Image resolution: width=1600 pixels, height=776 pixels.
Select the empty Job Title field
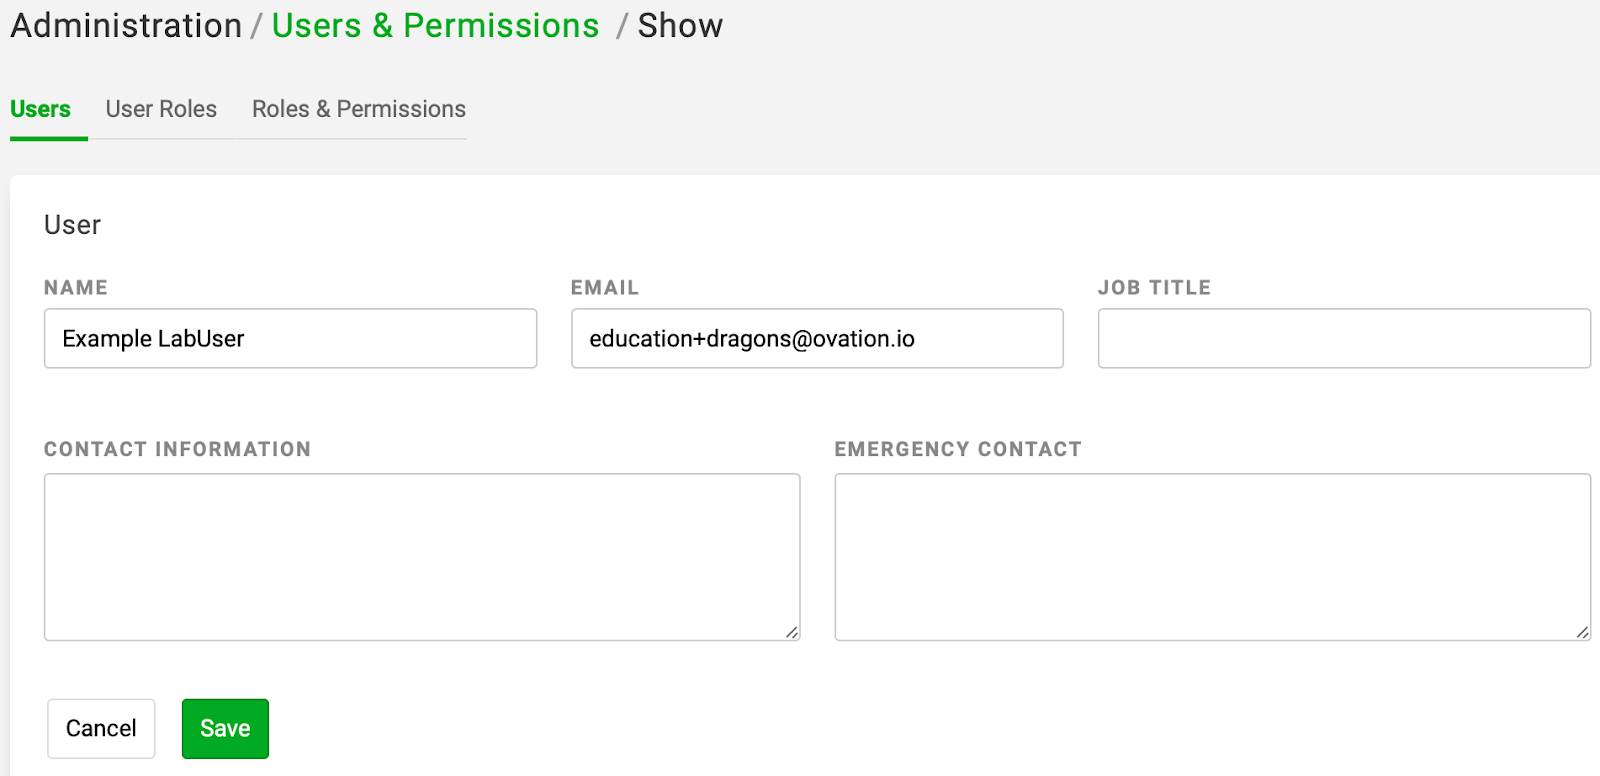(x=1344, y=338)
